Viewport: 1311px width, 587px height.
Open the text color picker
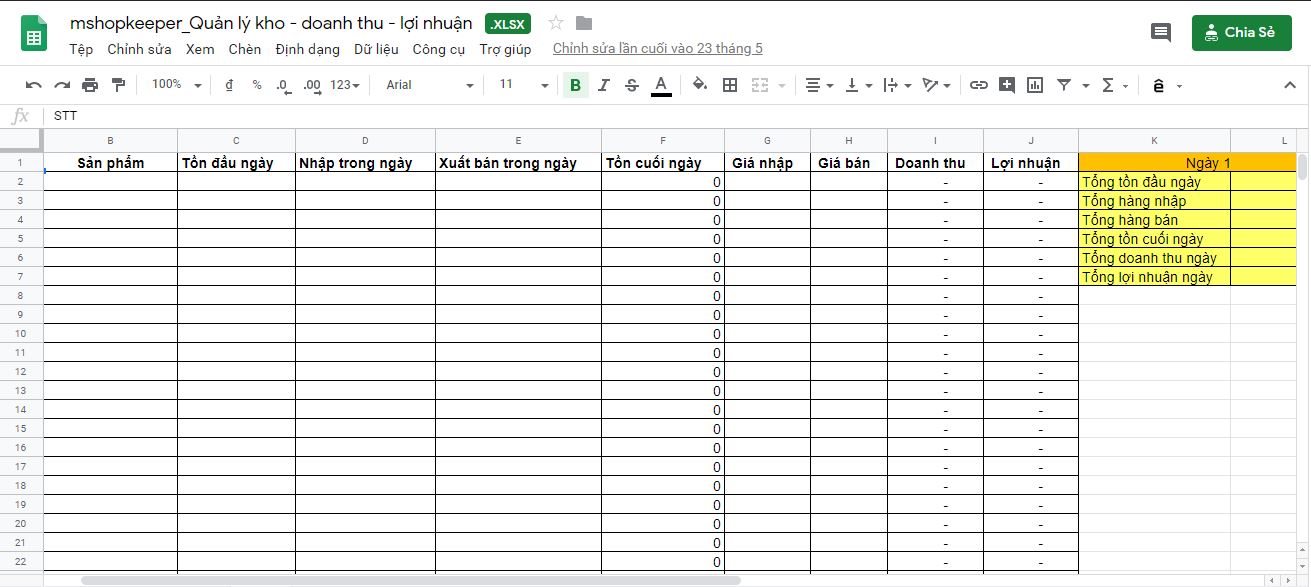pyautogui.click(x=661, y=86)
